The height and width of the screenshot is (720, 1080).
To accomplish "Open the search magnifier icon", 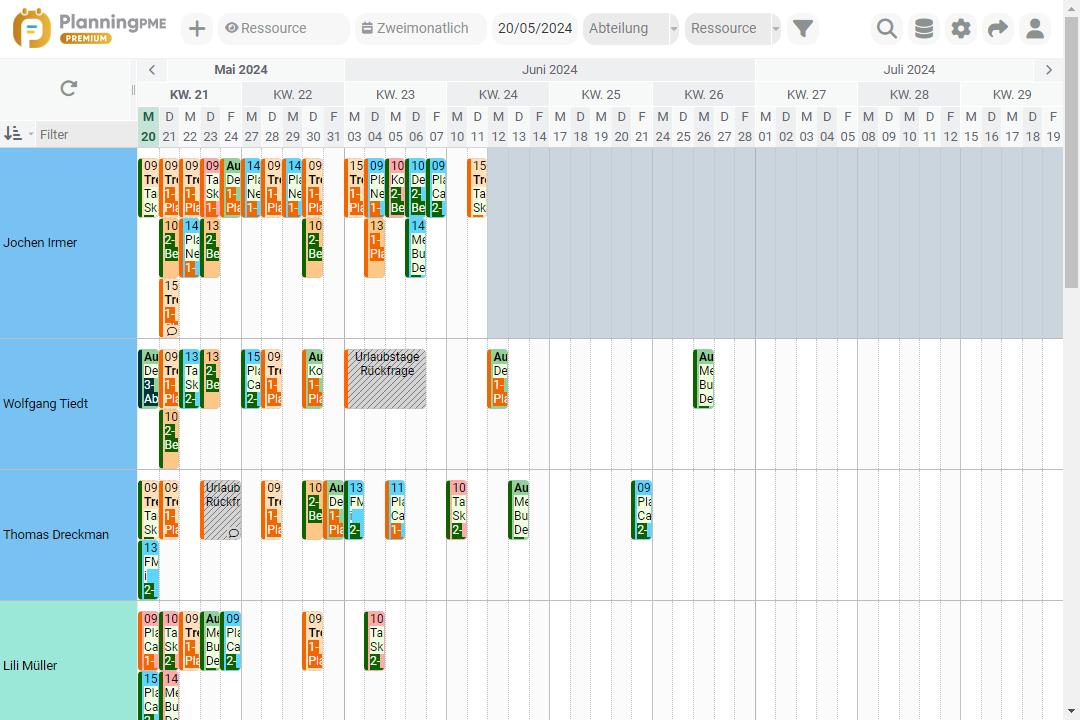I will (886, 29).
